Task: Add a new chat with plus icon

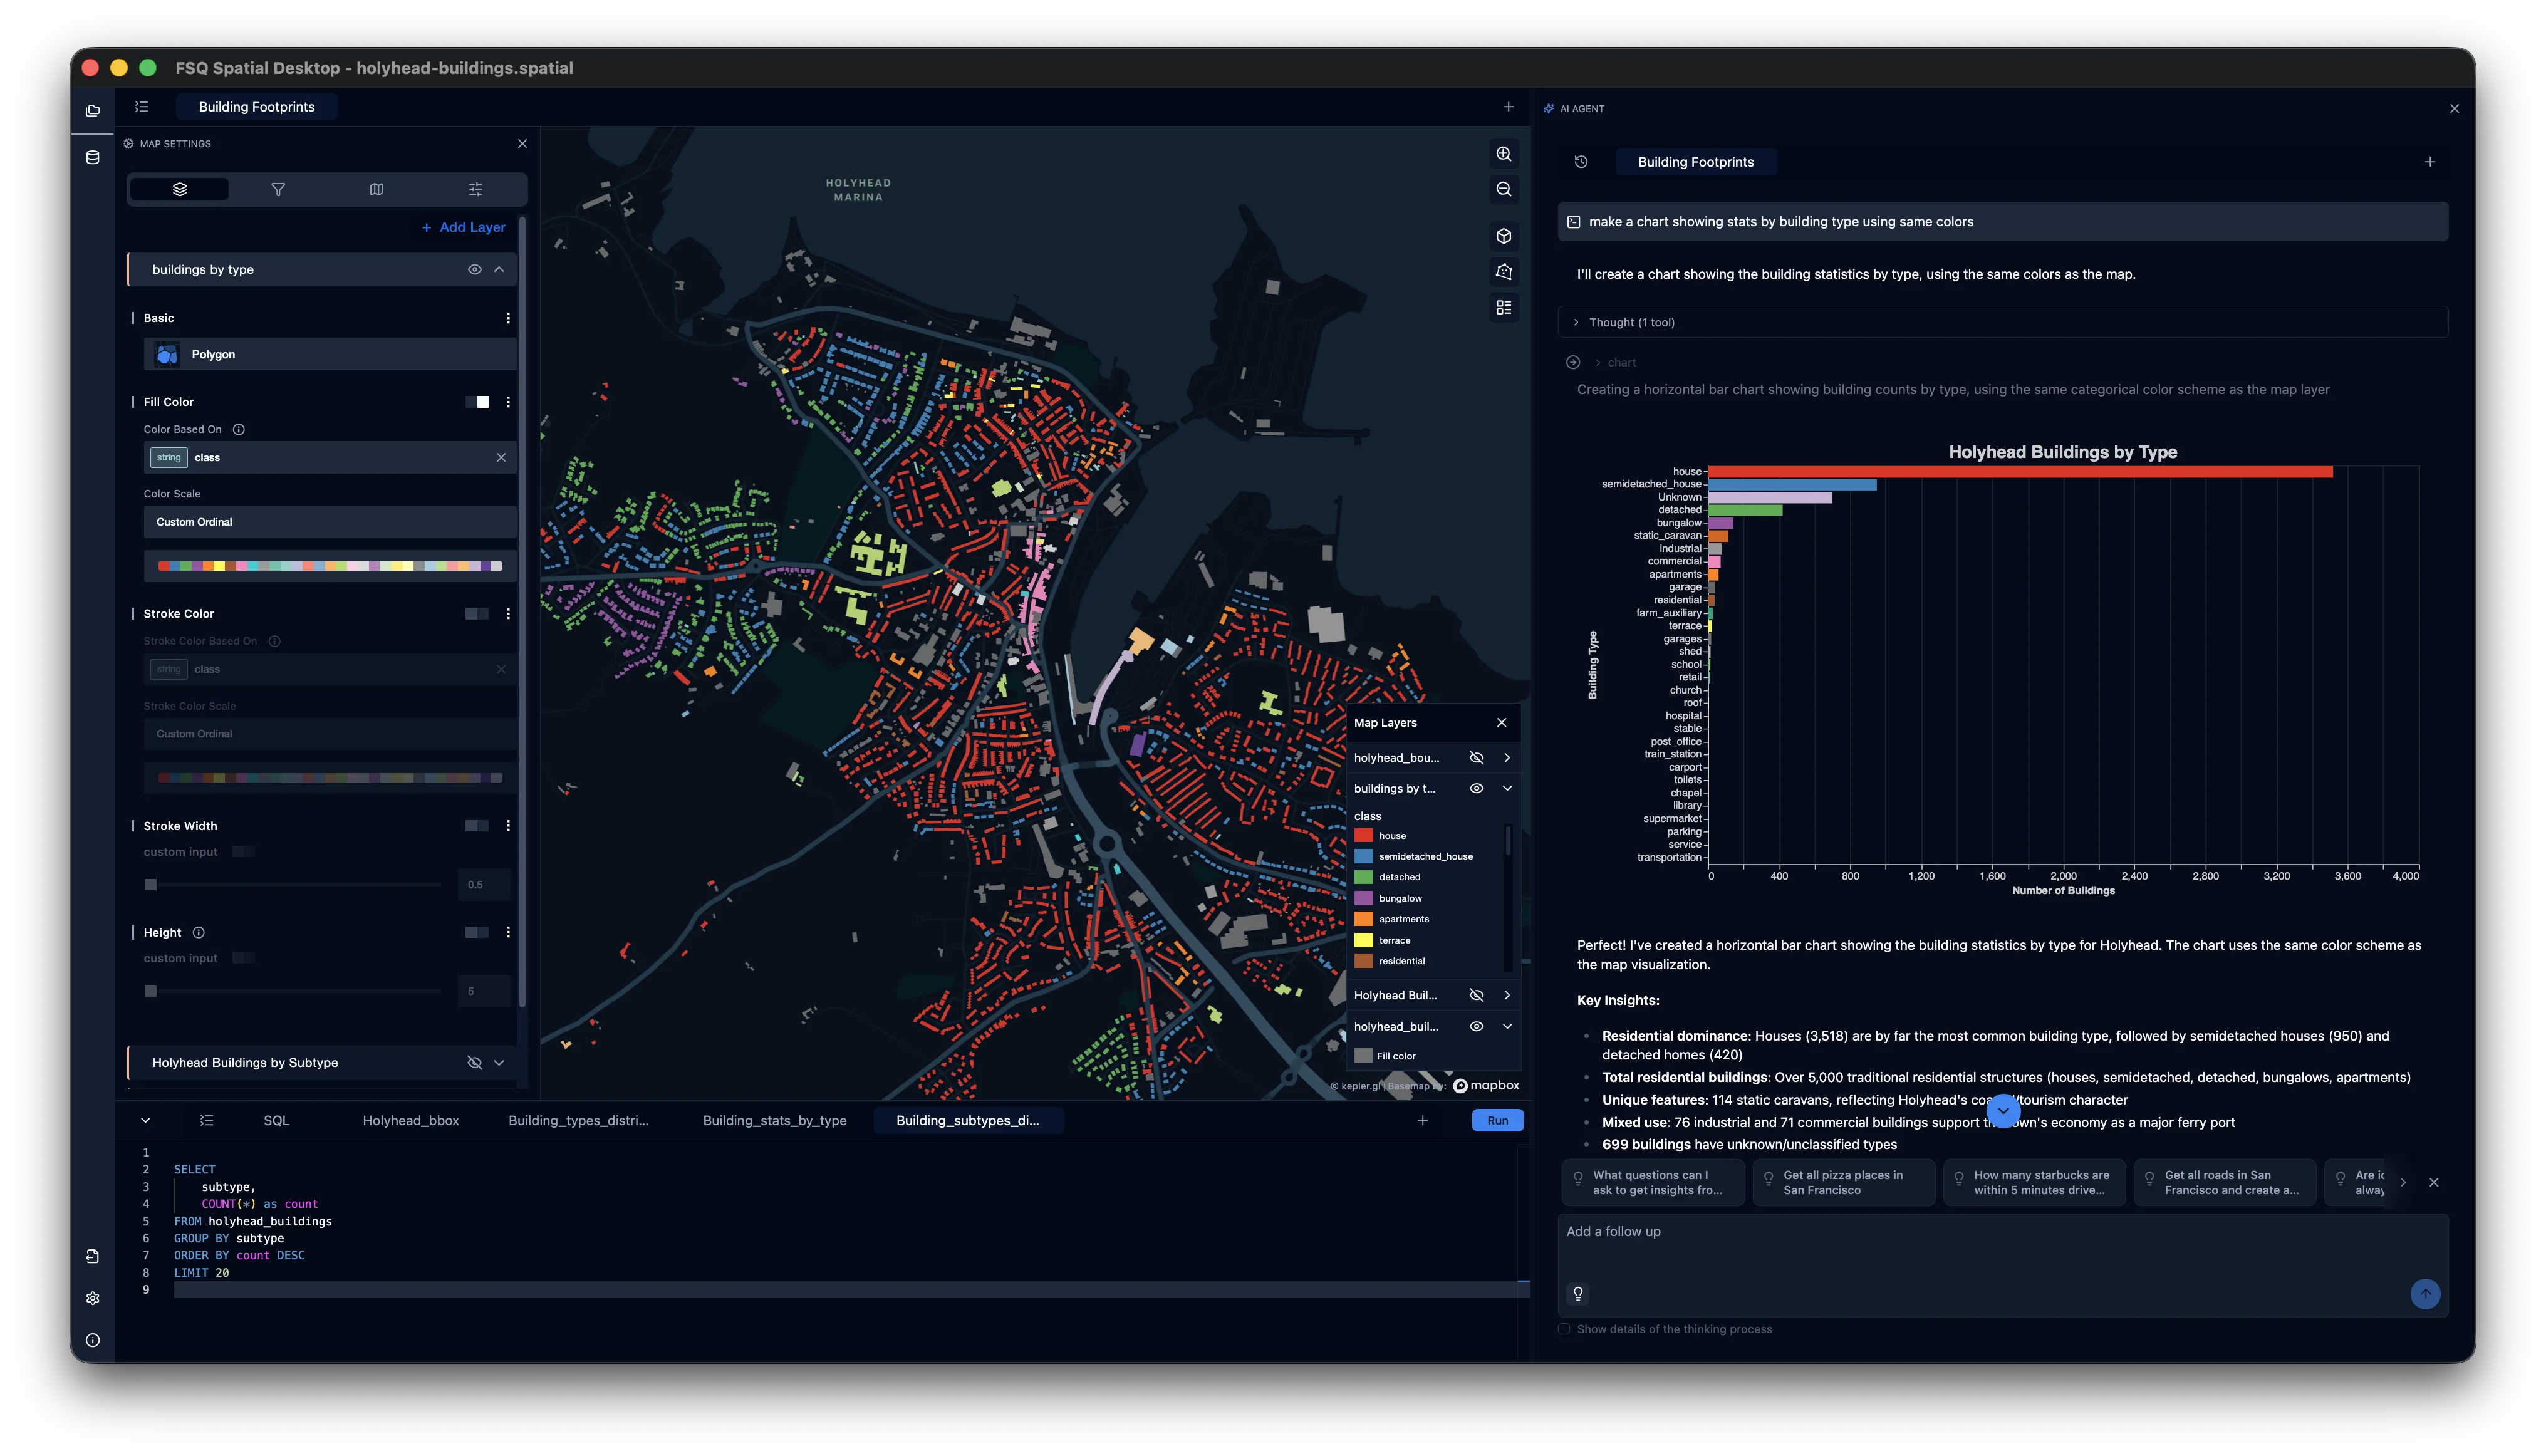Action: click(x=2429, y=162)
